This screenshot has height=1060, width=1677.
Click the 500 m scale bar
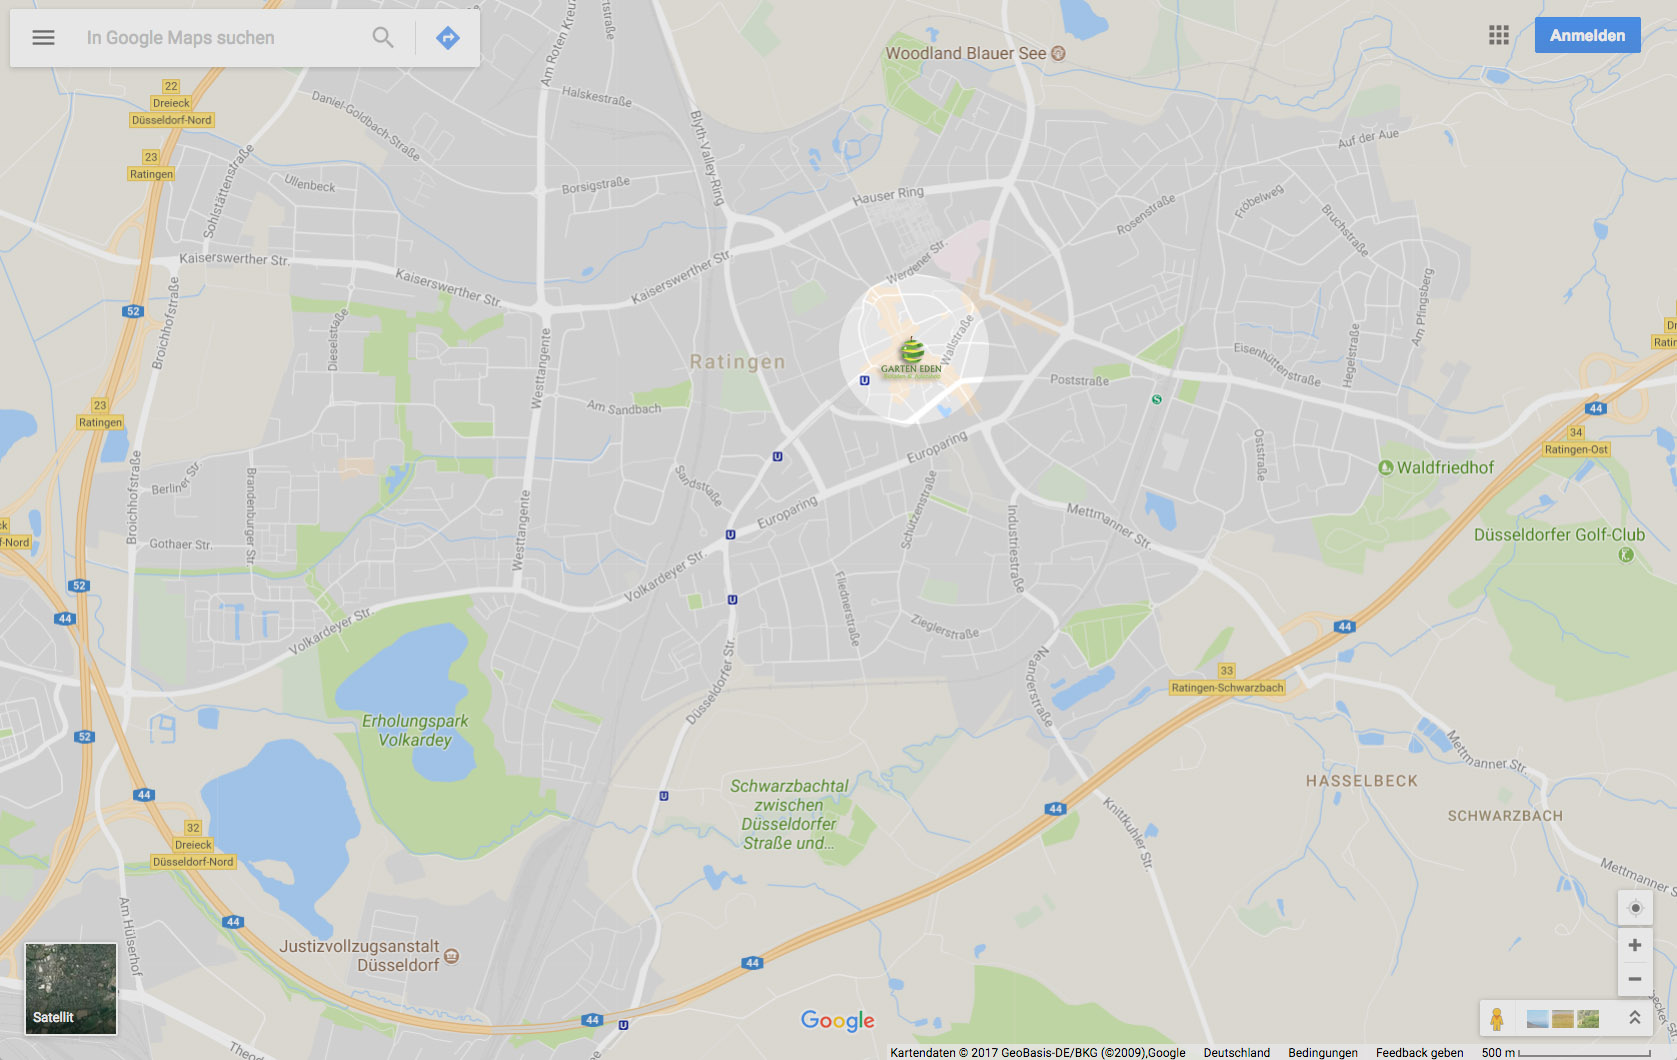pos(1565,1052)
